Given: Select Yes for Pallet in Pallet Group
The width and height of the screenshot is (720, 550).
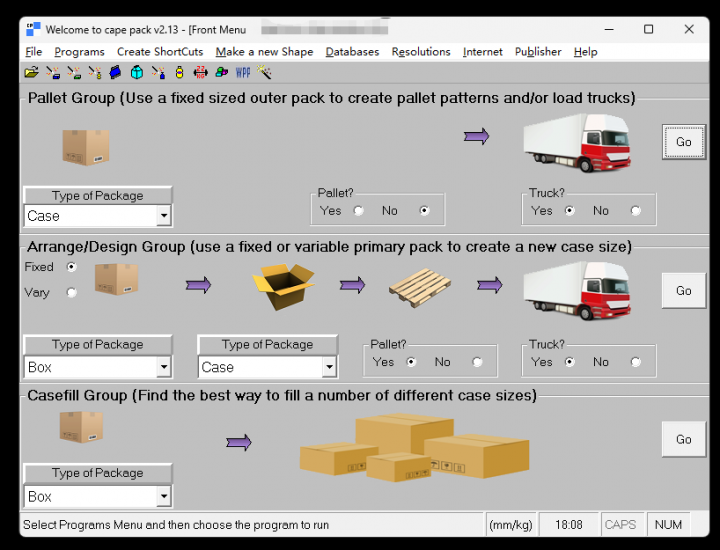Looking at the screenshot, I should (359, 211).
